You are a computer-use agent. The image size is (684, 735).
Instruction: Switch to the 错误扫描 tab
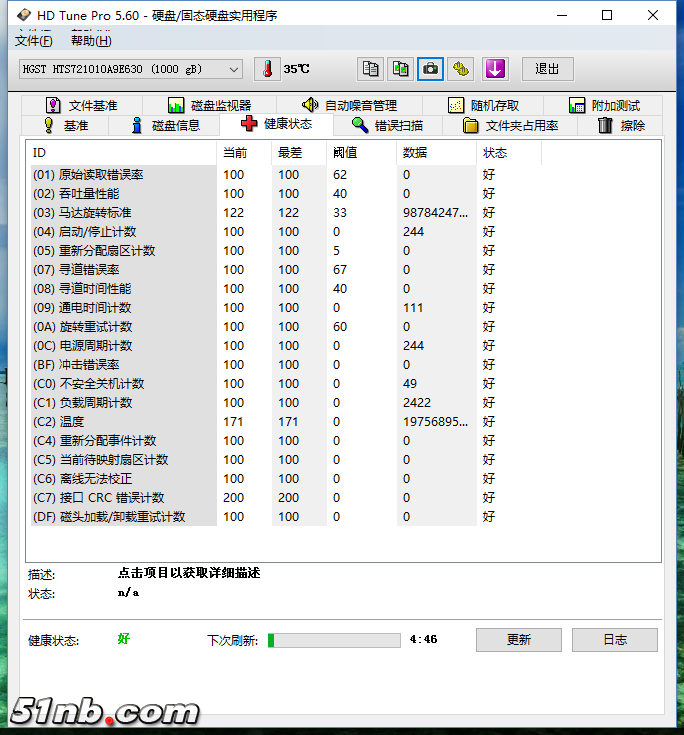387,125
